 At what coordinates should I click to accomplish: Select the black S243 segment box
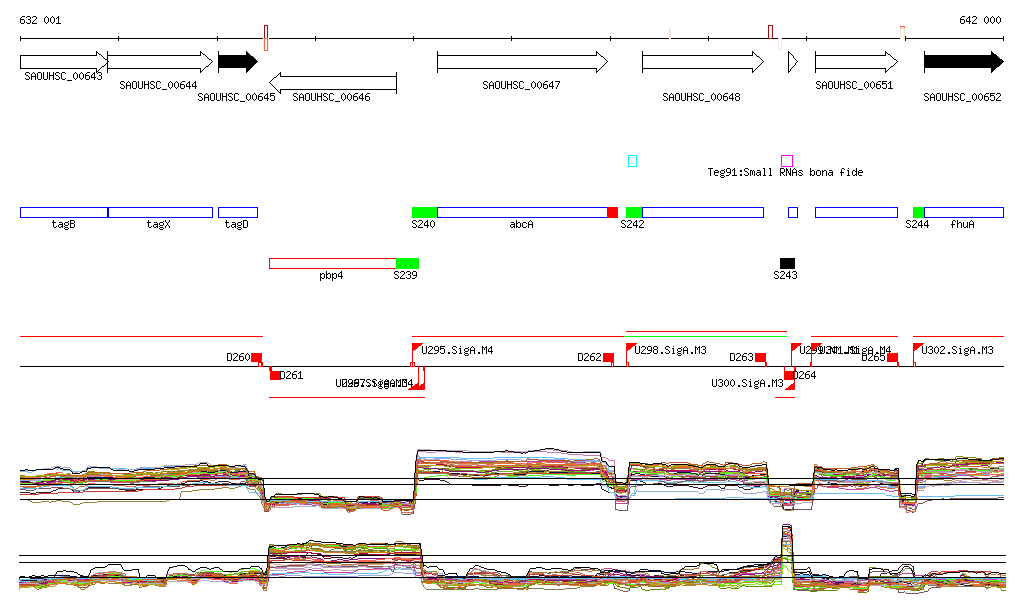coord(788,263)
